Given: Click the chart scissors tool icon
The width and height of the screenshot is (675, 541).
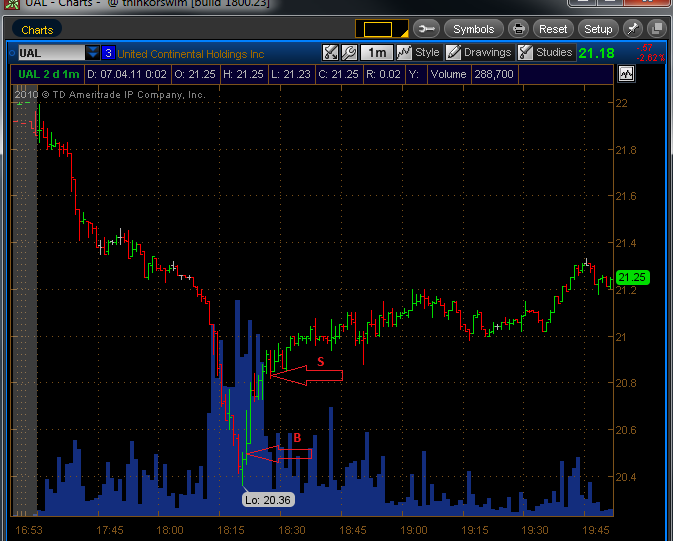Looking at the screenshot, I should (330, 53).
